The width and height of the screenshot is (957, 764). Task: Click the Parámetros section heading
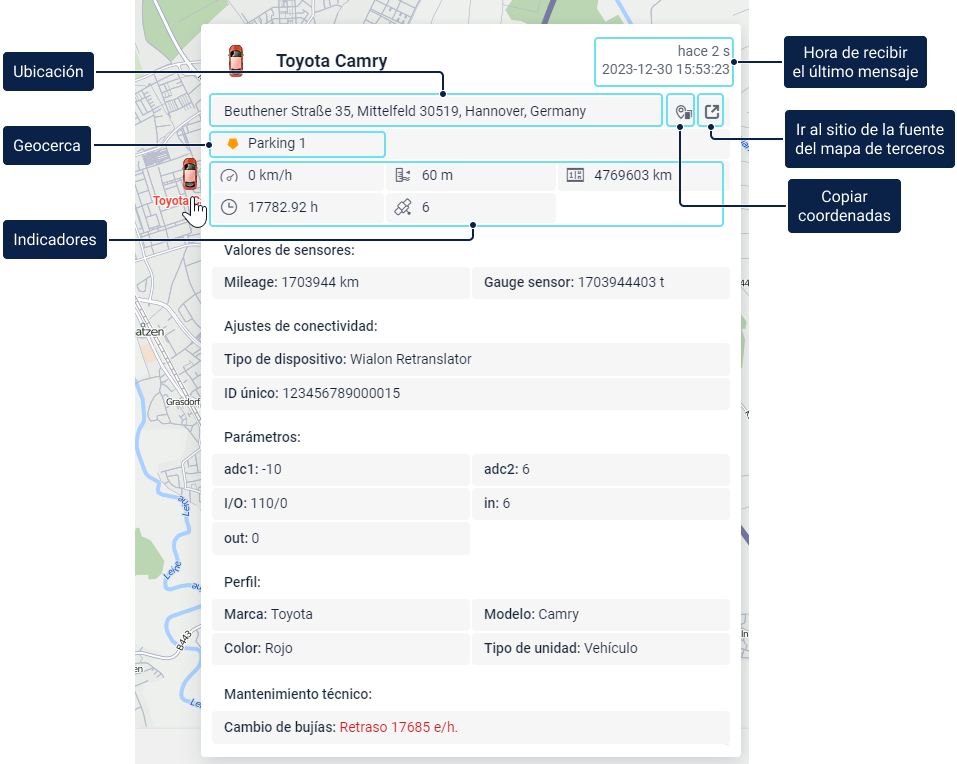[x=262, y=438]
